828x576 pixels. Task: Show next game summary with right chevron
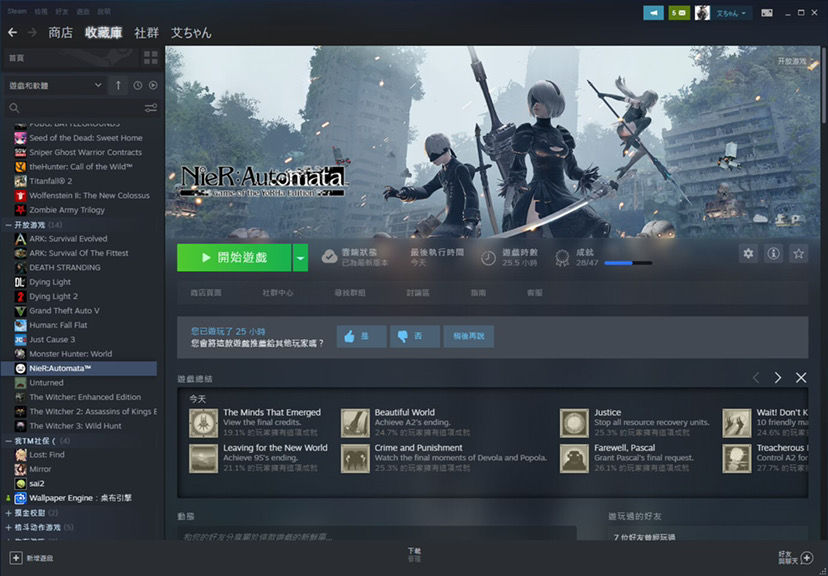(x=778, y=377)
